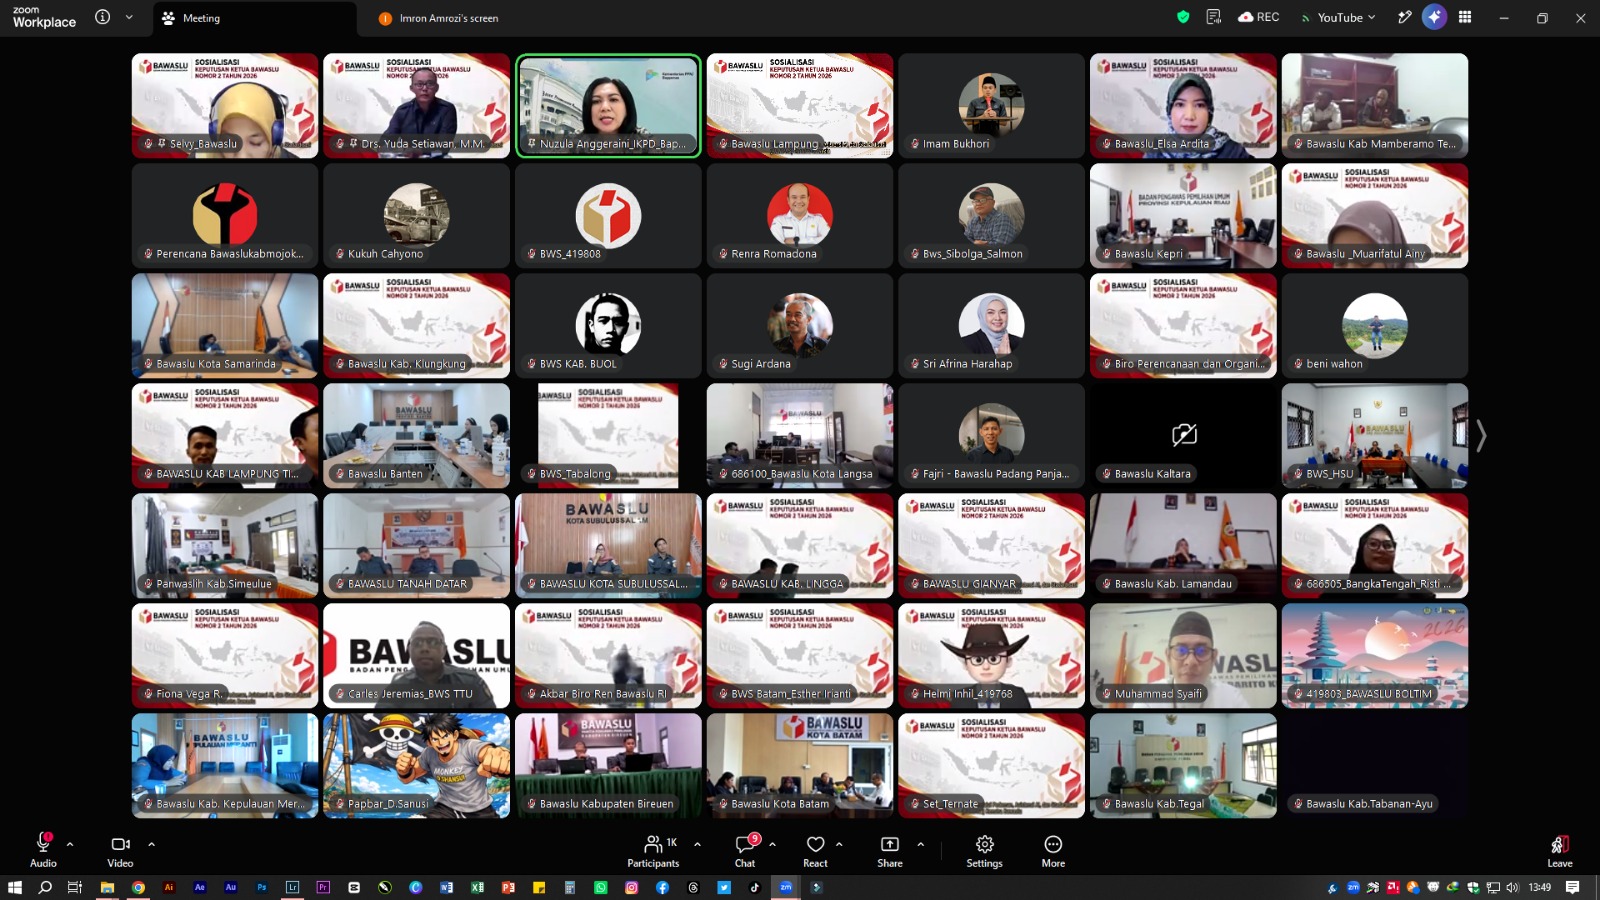This screenshot has width=1600, height=900.
Task: Expand the Video options arrow
Action: (151, 844)
